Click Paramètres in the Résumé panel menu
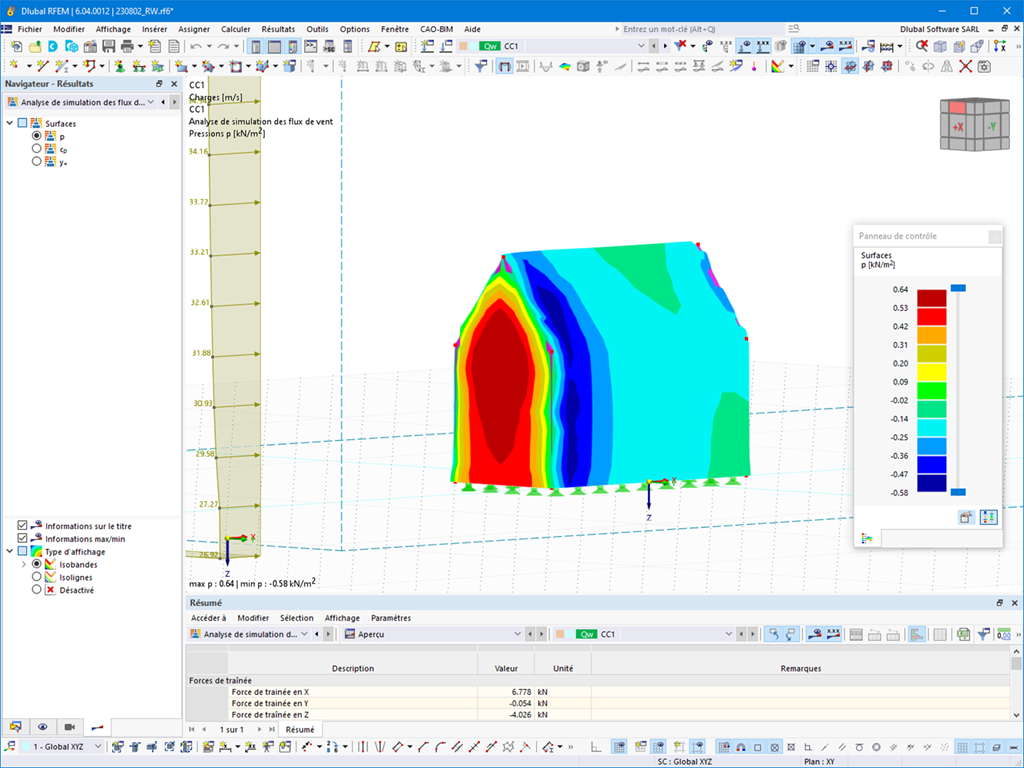Screen dimensions: 1024x768 pyautogui.click(x=390, y=618)
